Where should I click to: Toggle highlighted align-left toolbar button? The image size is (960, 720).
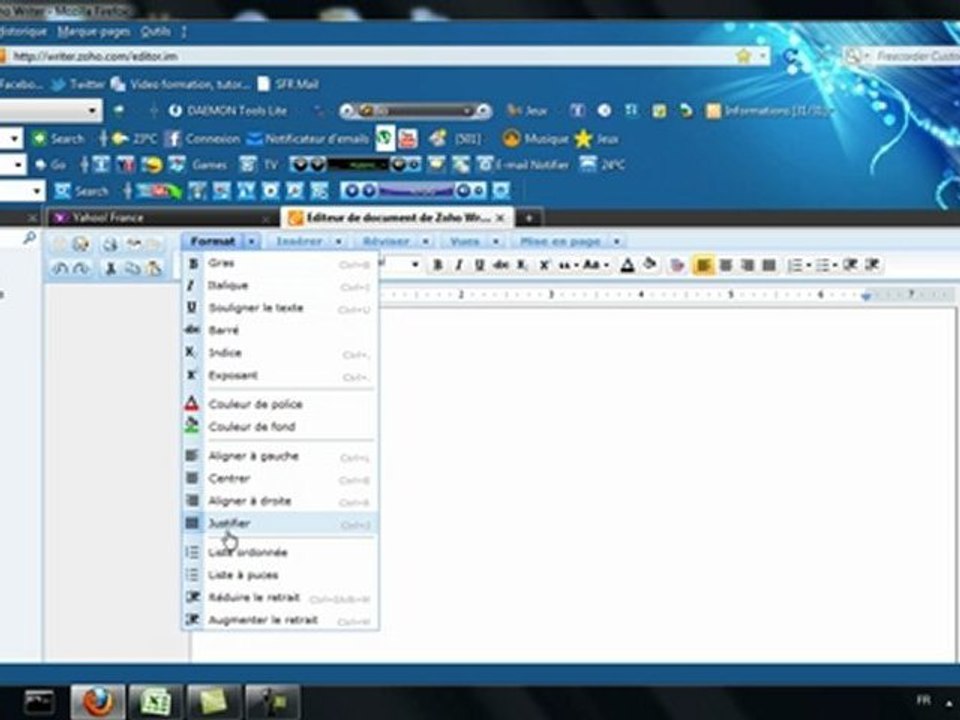tap(704, 265)
